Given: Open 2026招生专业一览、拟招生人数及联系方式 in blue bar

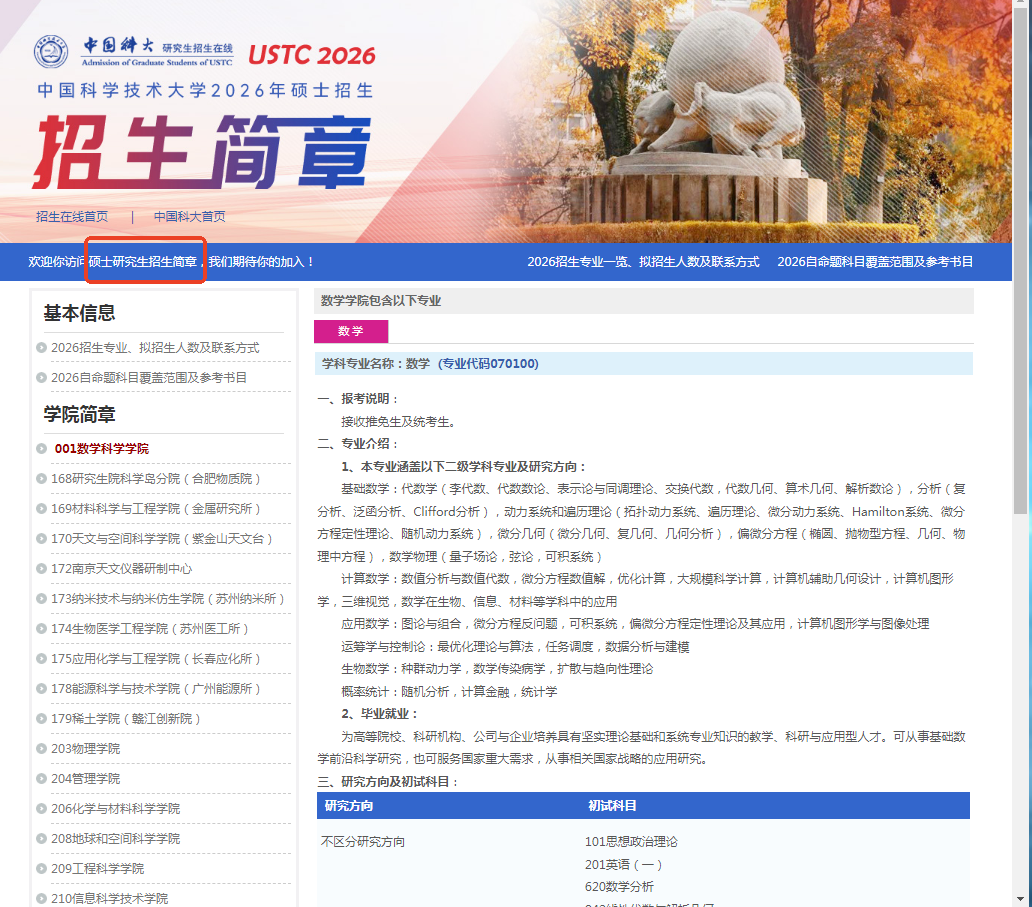Looking at the screenshot, I should click(x=643, y=262).
